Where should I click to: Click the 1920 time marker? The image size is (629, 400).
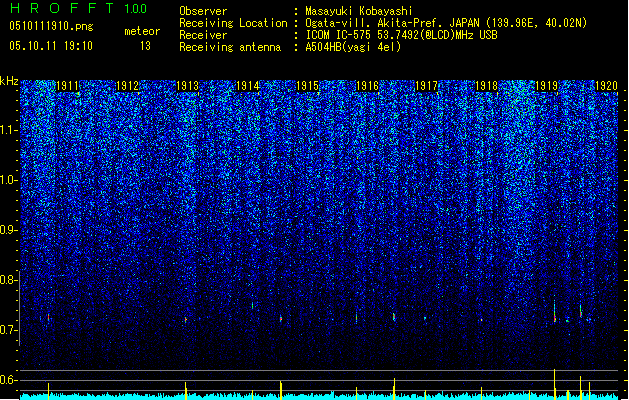606,86
